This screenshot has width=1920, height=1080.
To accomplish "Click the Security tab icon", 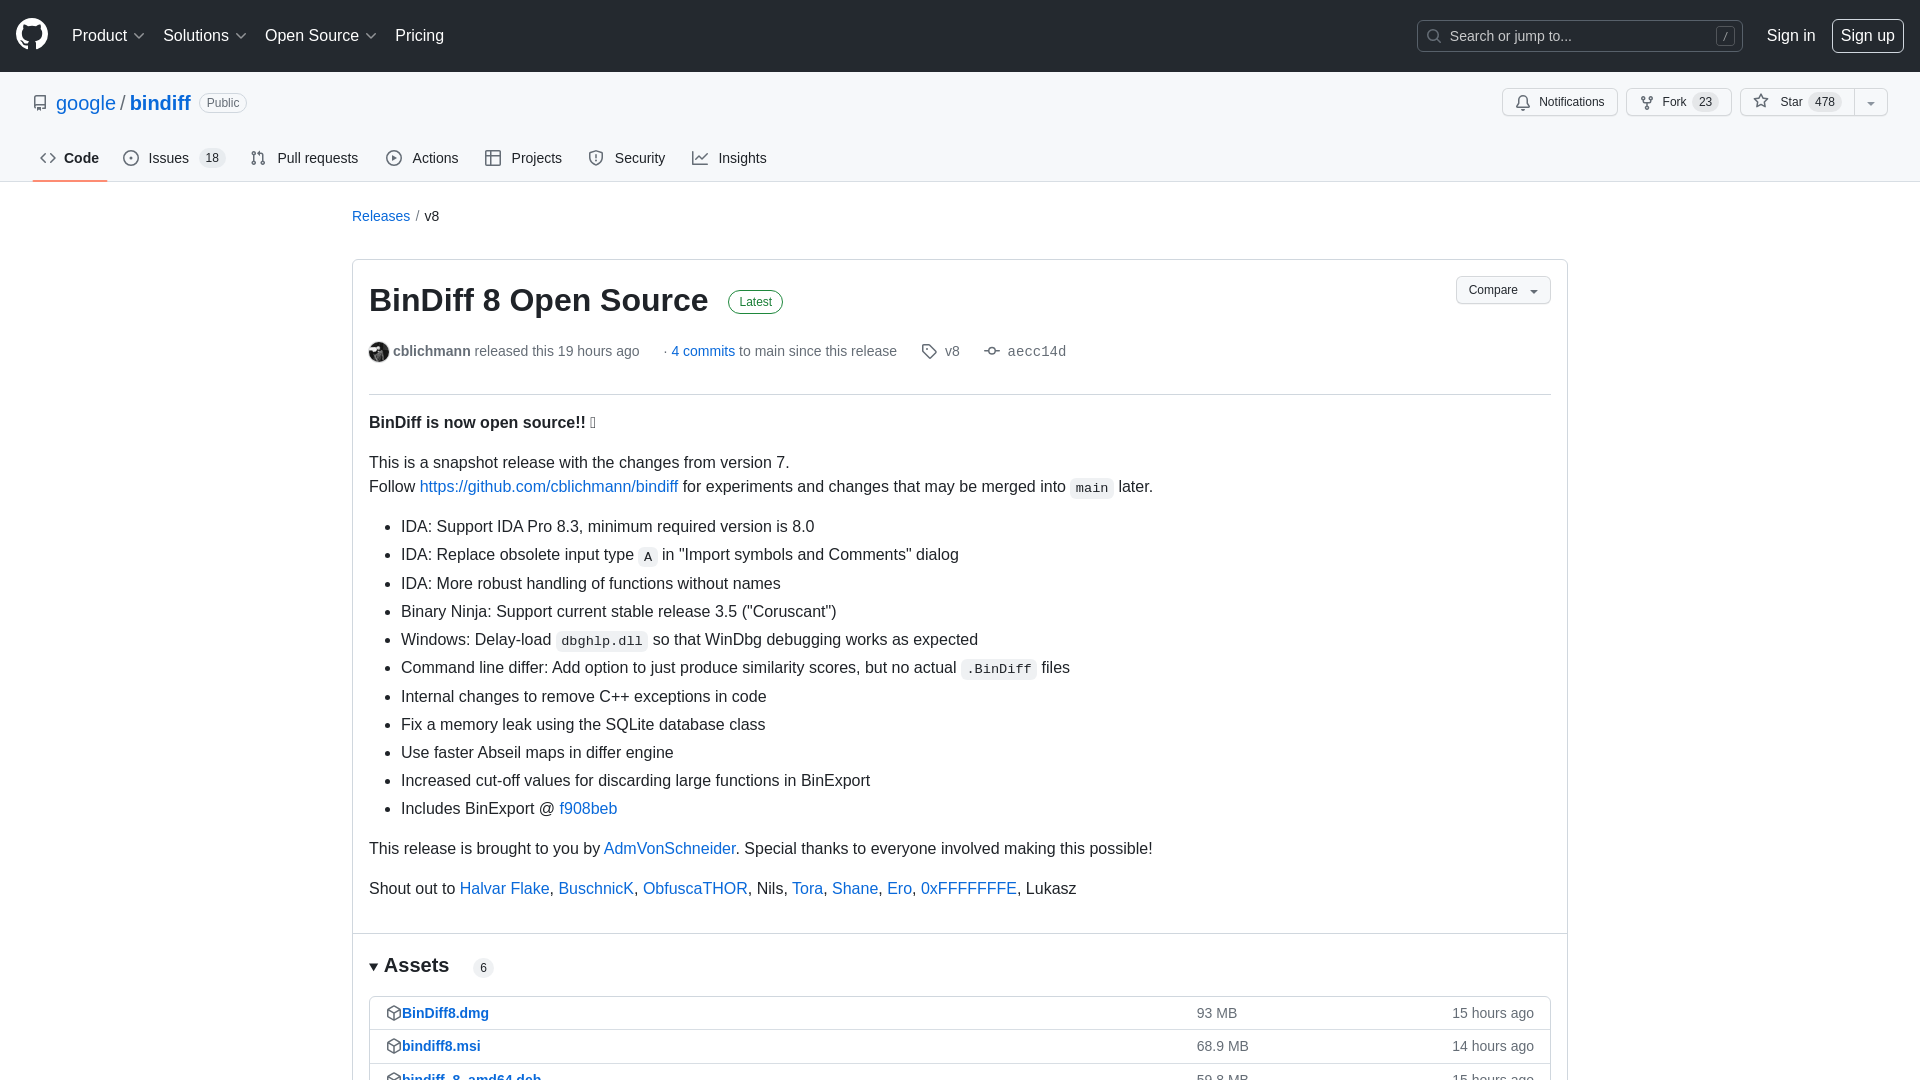I will click(596, 158).
